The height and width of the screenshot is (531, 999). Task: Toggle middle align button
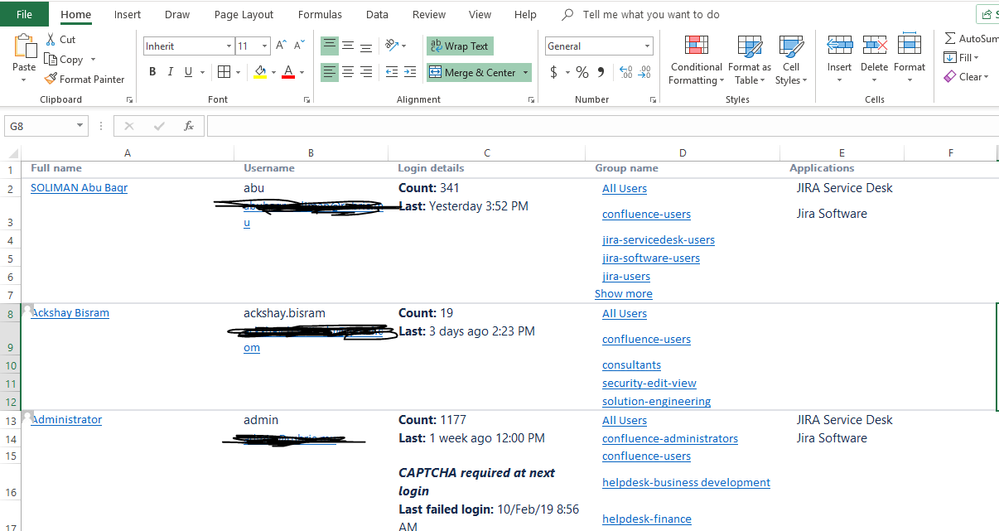pos(348,46)
